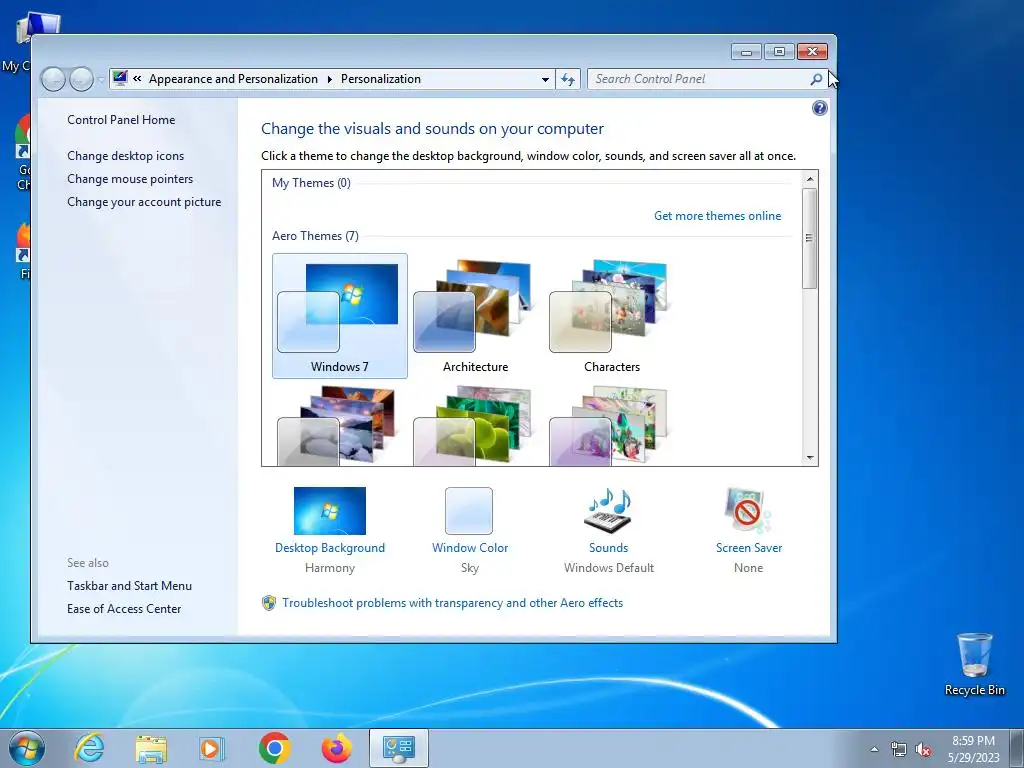Select the Windows 7 theme thumbnail
This screenshot has height=768, width=1024.
coord(340,316)
